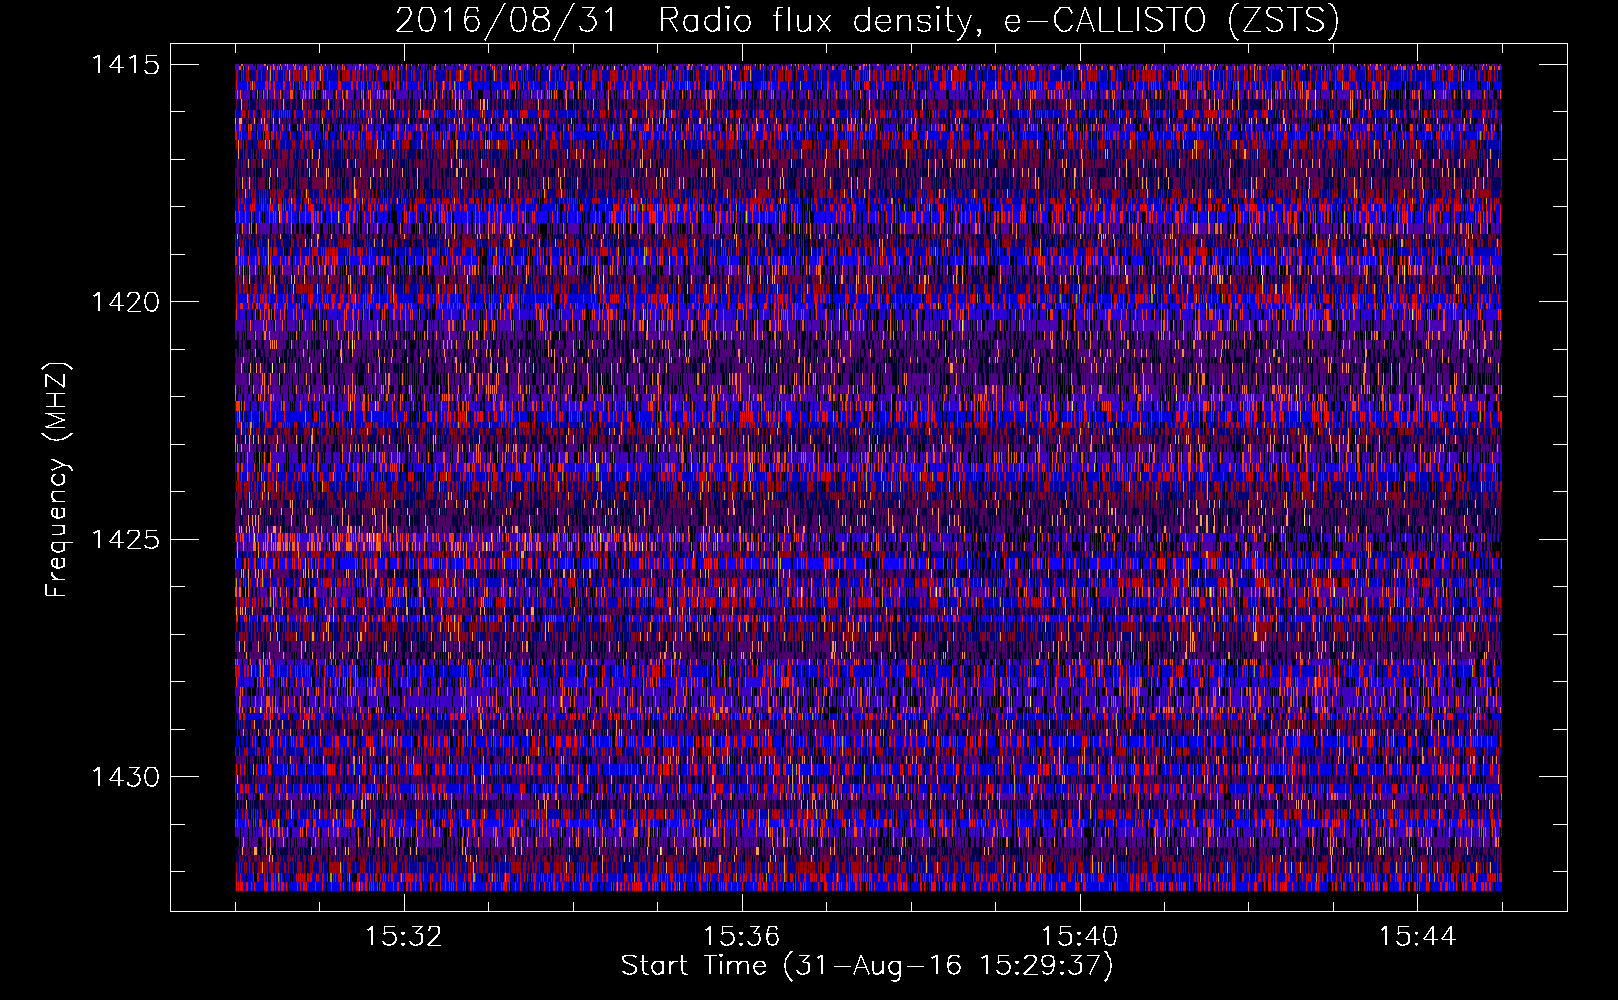Image resolution: width=1618 pixels, height=1000 pixels.
Task: Click the 15:36 time axis label
Action: click(741, 937)
